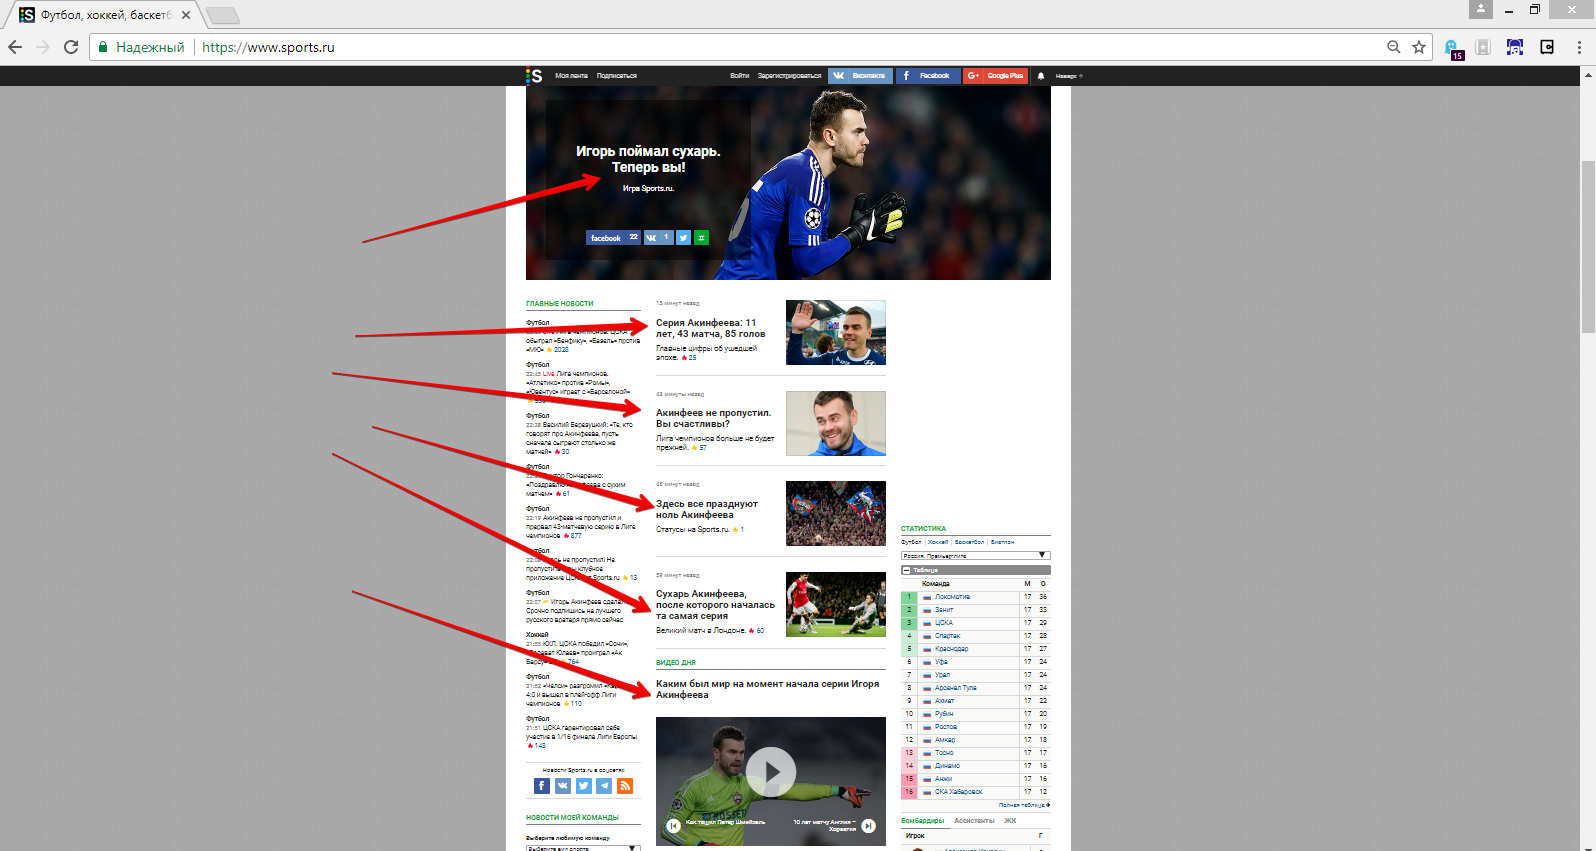
Task: Collapse the Таблица section in statistics
Action: click(906, 570)
